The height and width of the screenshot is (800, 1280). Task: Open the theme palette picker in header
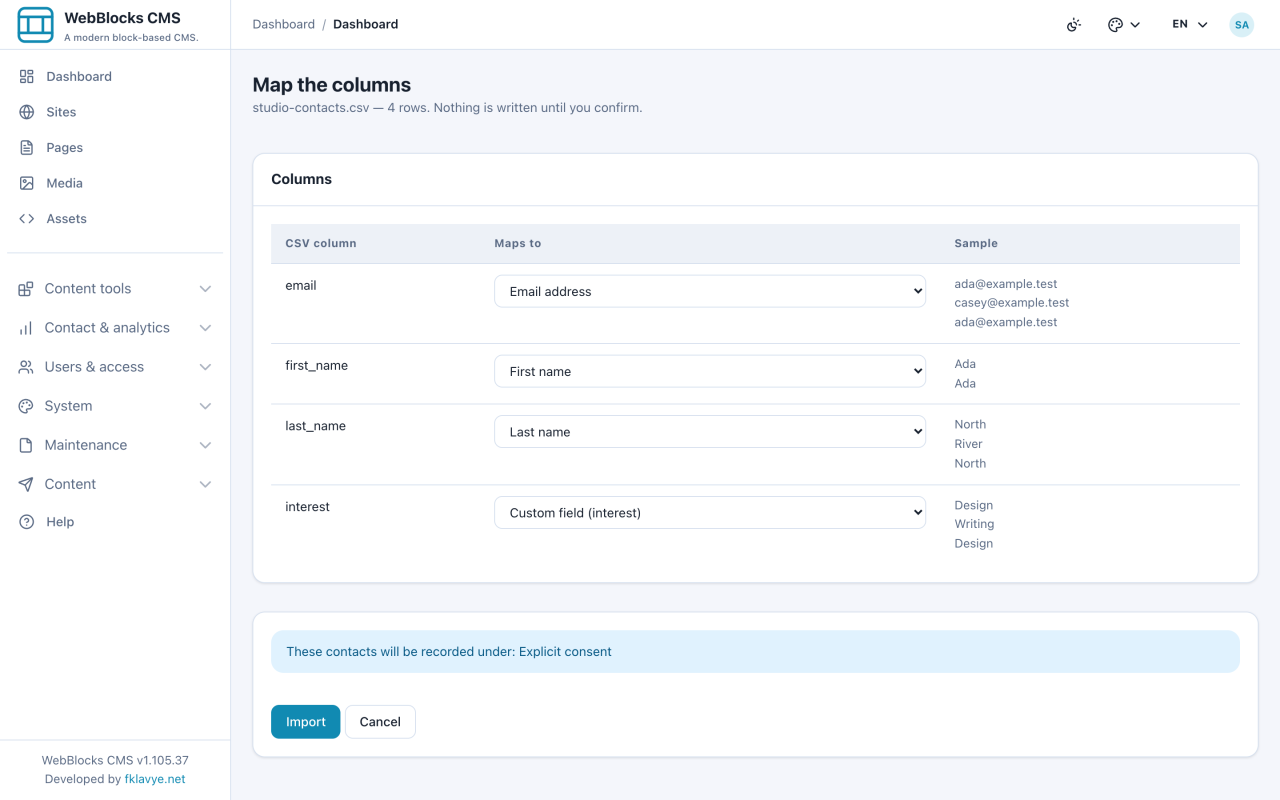tap(1124, 25)
